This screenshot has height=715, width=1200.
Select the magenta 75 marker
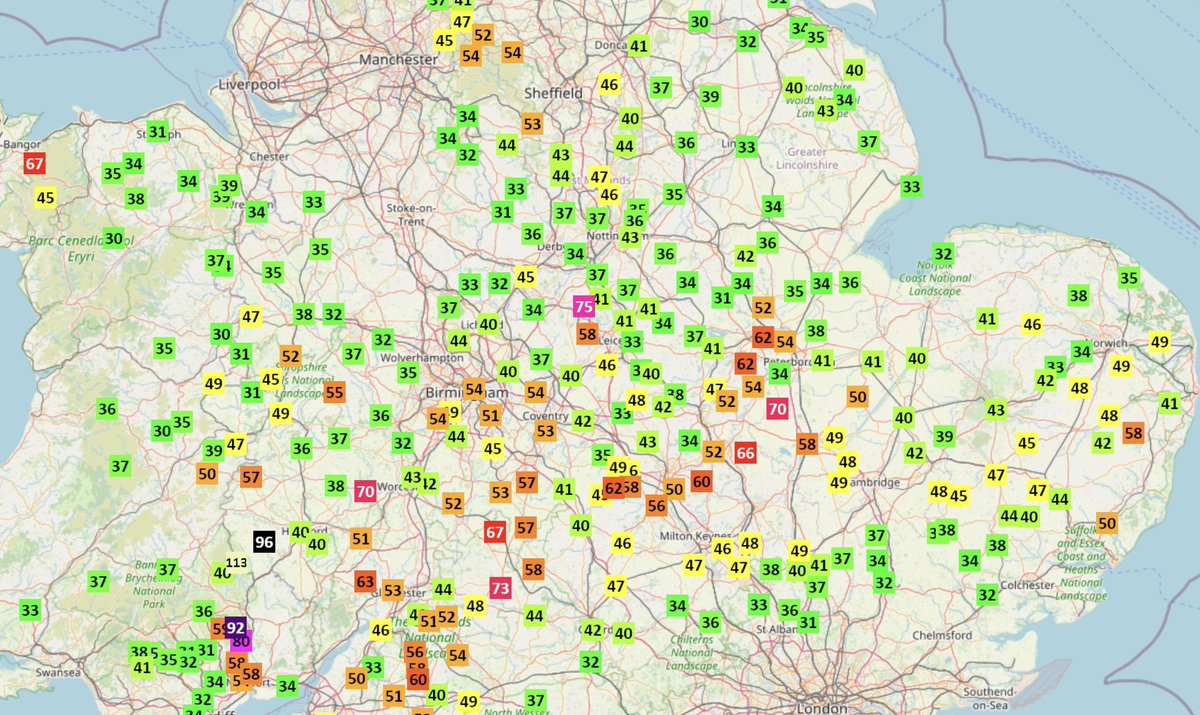(584, 307)
